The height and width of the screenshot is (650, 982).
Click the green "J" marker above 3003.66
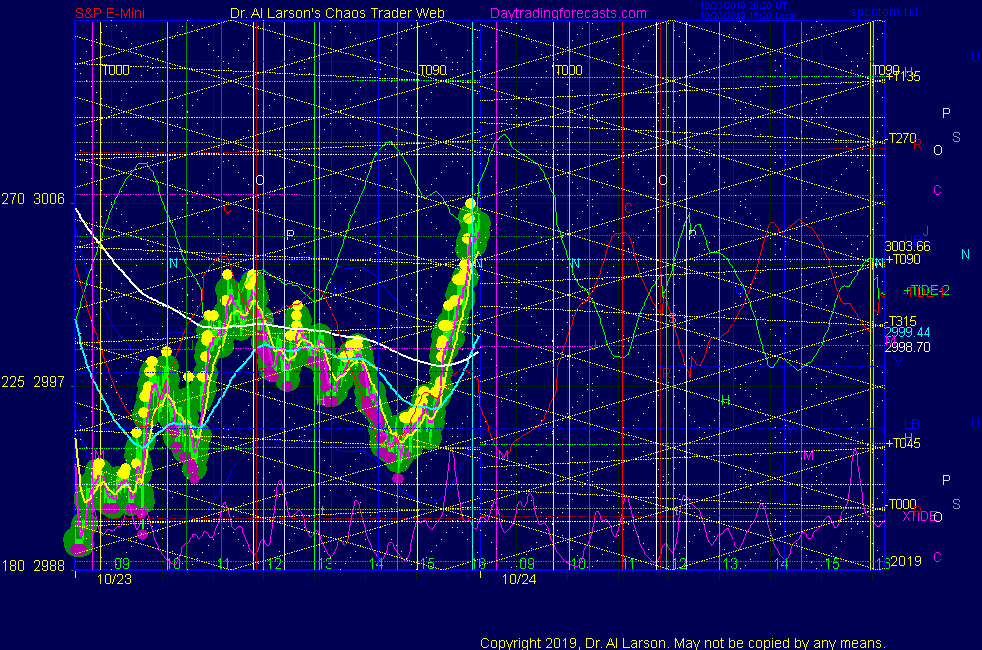[926, 231]
